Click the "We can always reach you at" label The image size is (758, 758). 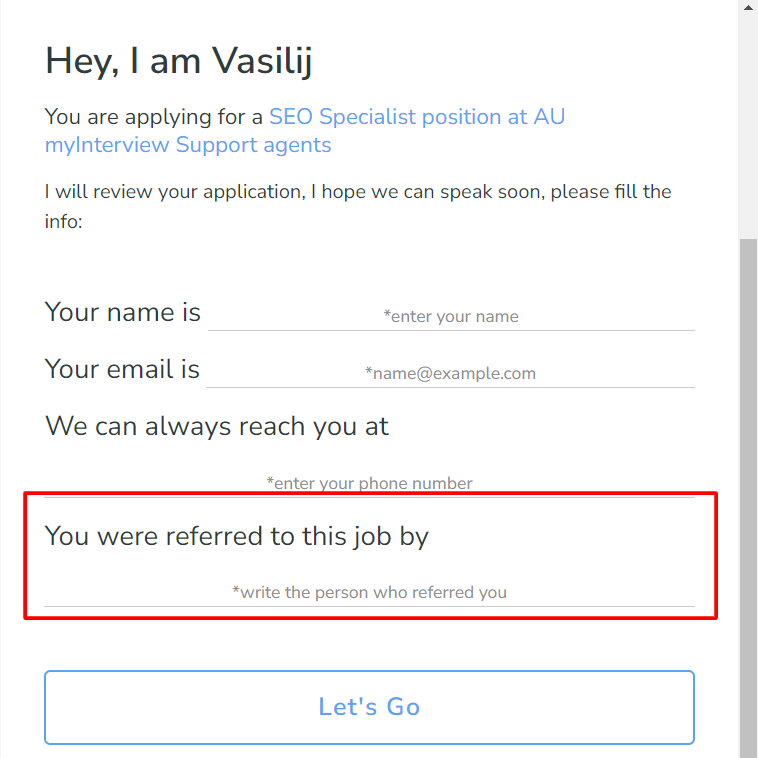tap(217, 426)
